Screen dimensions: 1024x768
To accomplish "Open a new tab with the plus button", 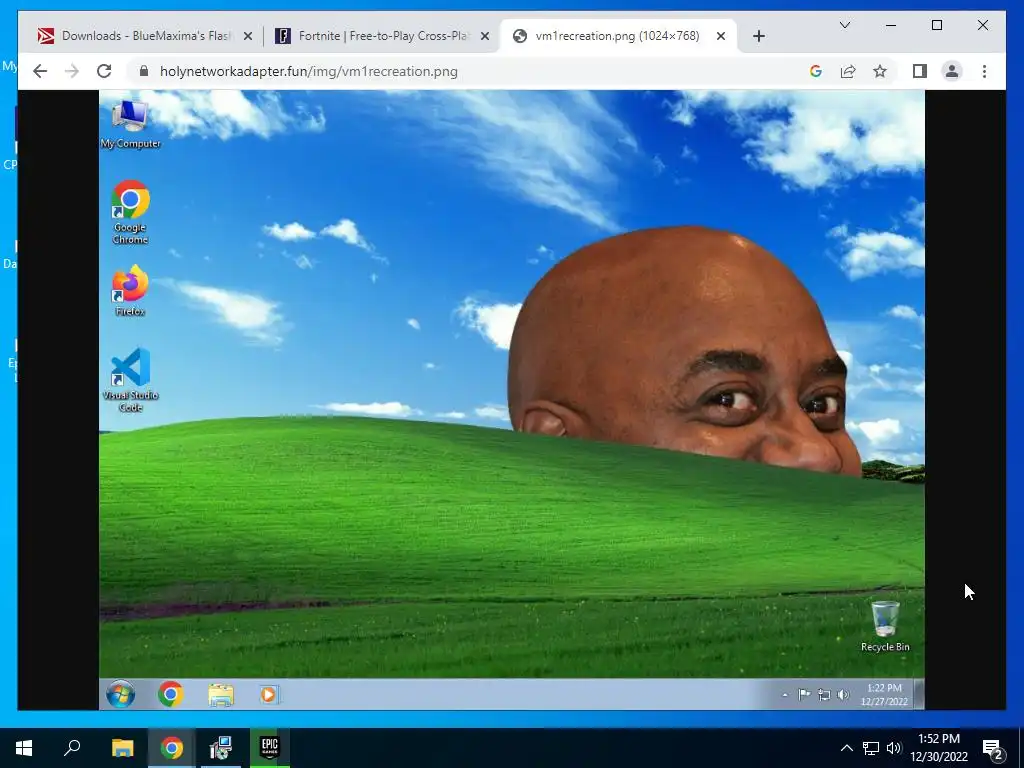I will (758, 37).
